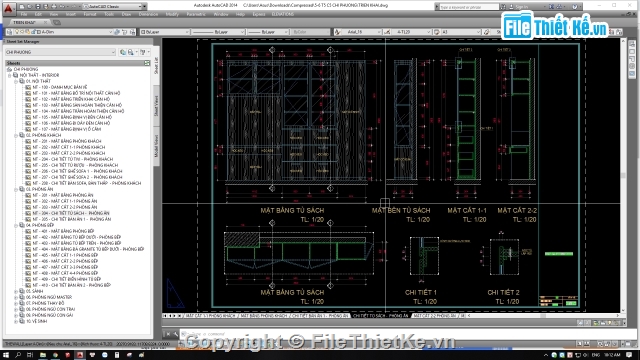This screenshot has height=360, width=640.
Task: Collapse the 02. PHÒNG KHÁCH subset
Action: 16,135
